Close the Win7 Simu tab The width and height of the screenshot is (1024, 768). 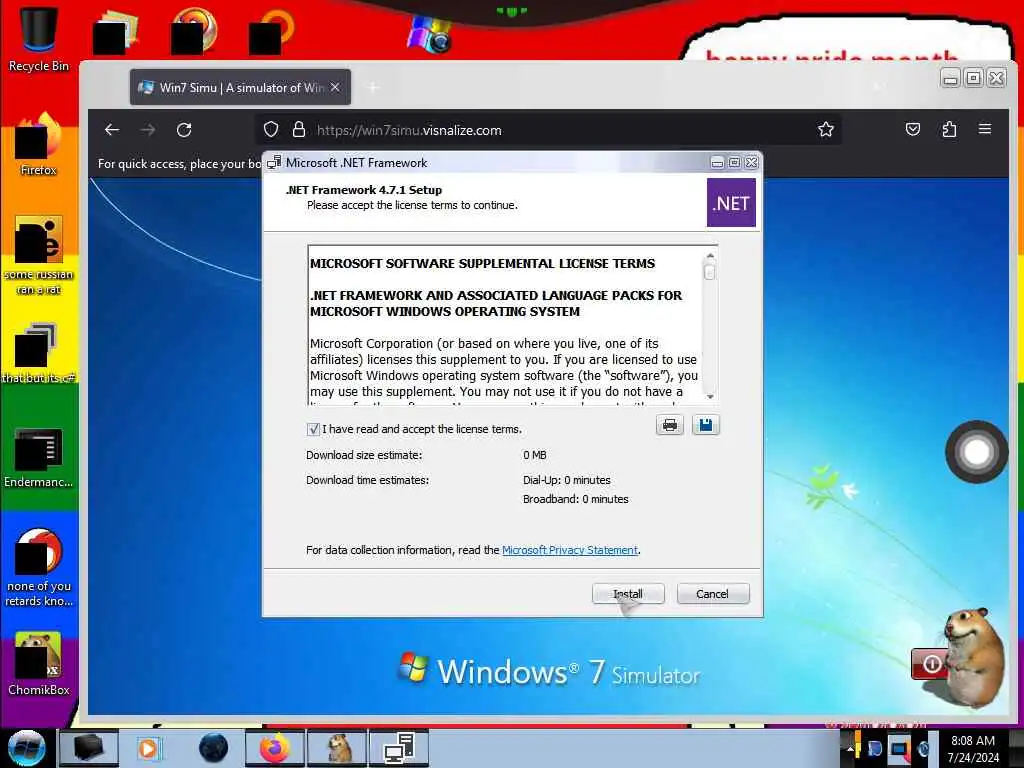click(335, 87)
